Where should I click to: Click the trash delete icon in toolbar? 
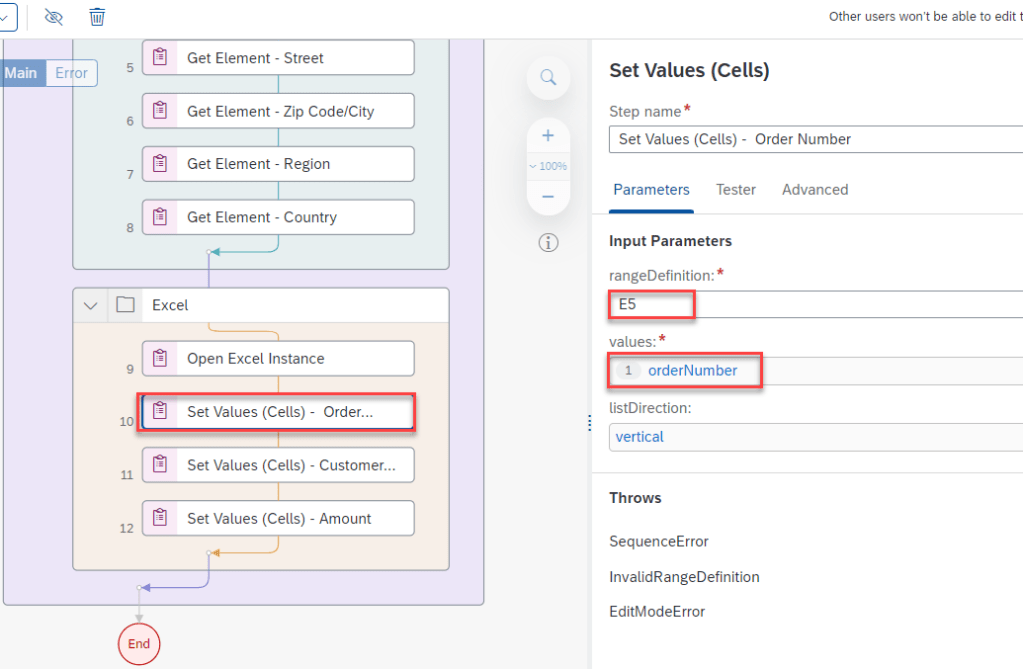97,17
